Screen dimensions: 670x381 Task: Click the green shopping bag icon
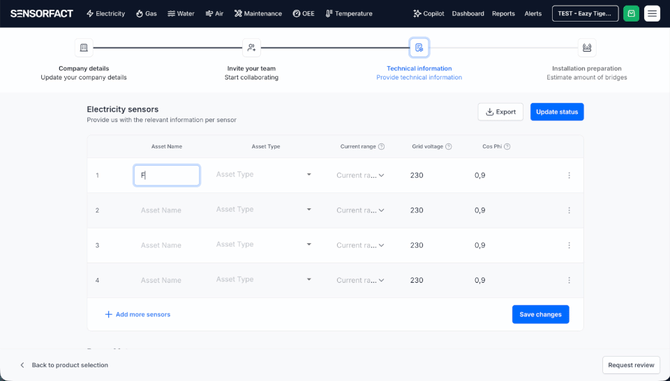coord(631,14)
